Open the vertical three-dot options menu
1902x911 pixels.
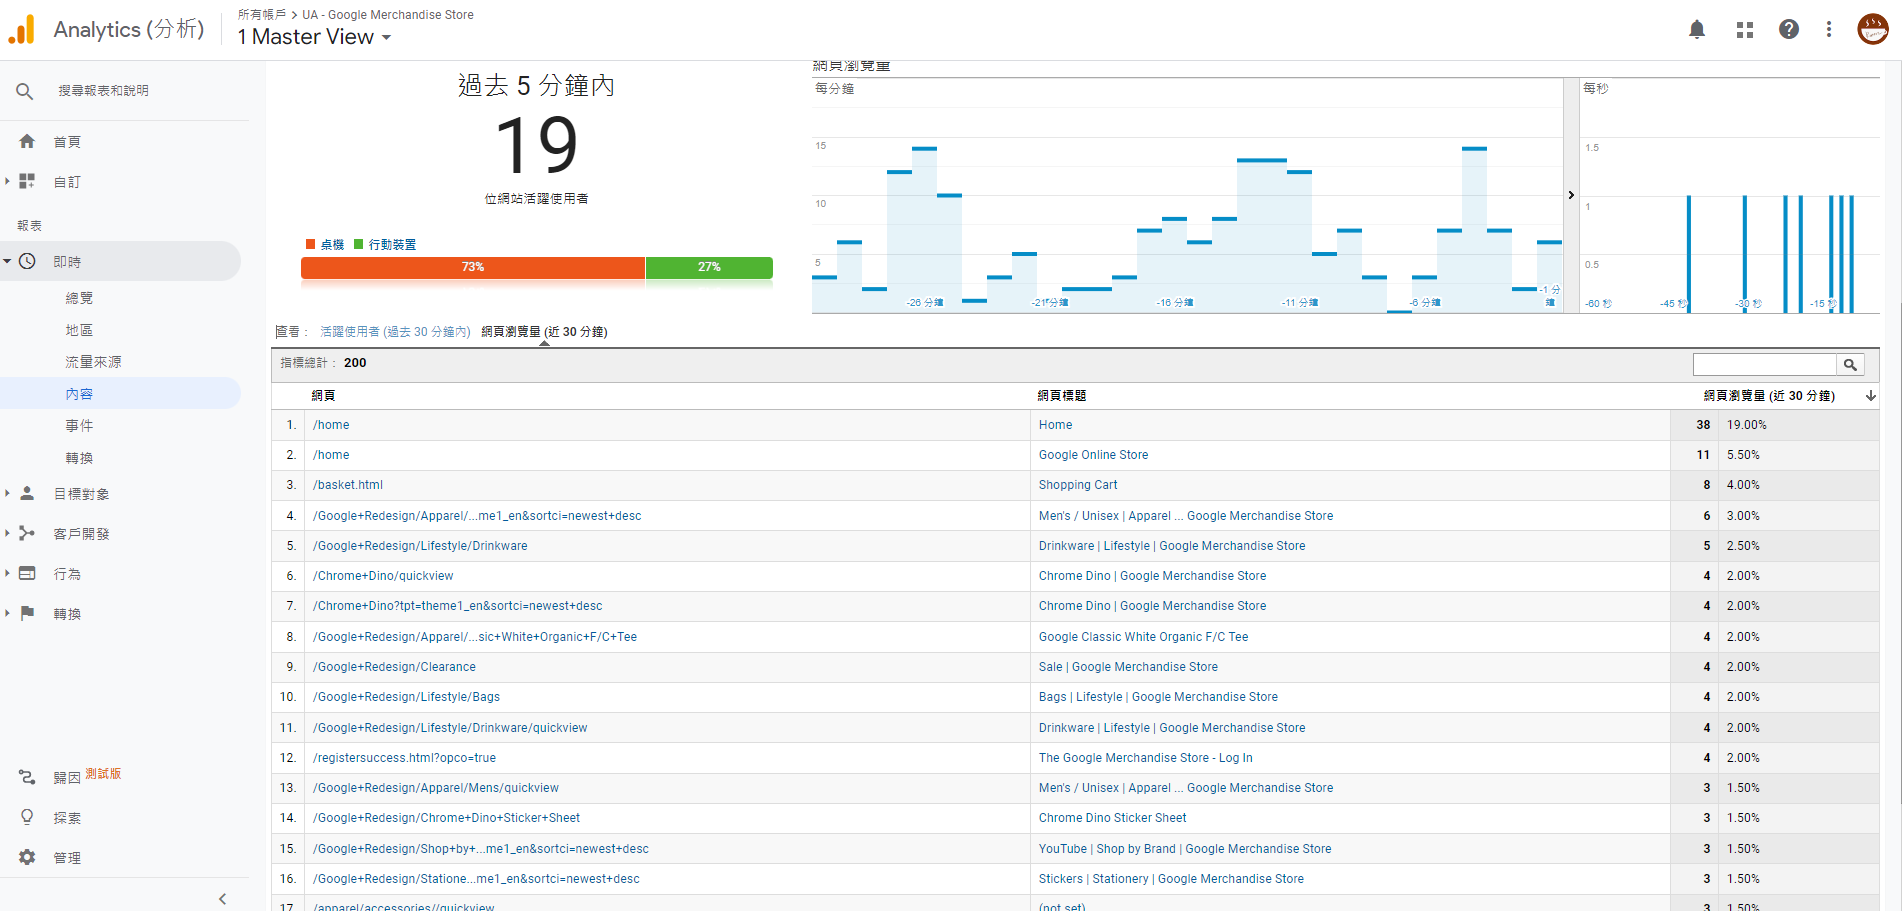[x=1829, y=30]
